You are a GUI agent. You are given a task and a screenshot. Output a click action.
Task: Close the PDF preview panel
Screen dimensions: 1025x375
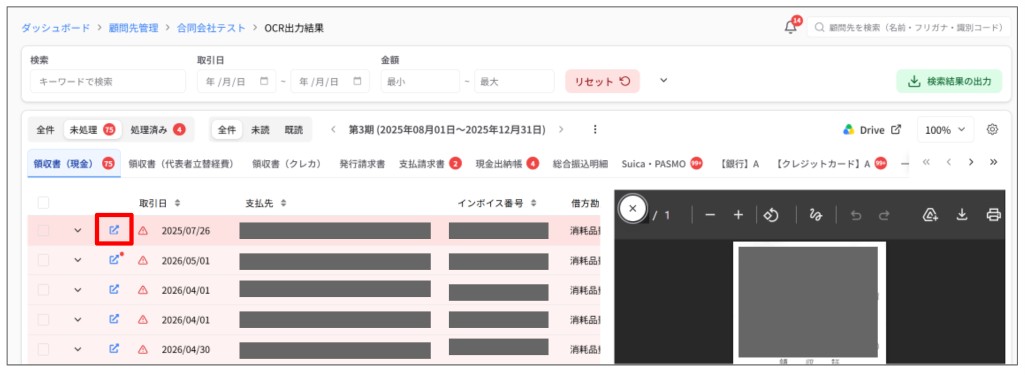632,209
